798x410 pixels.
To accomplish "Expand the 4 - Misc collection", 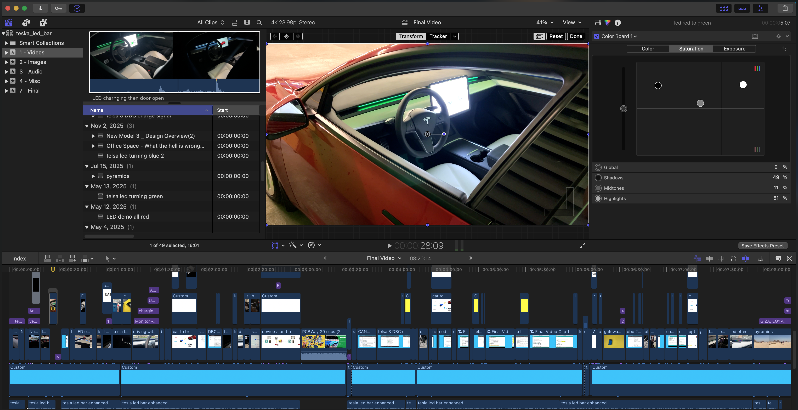I will point(7,81).
